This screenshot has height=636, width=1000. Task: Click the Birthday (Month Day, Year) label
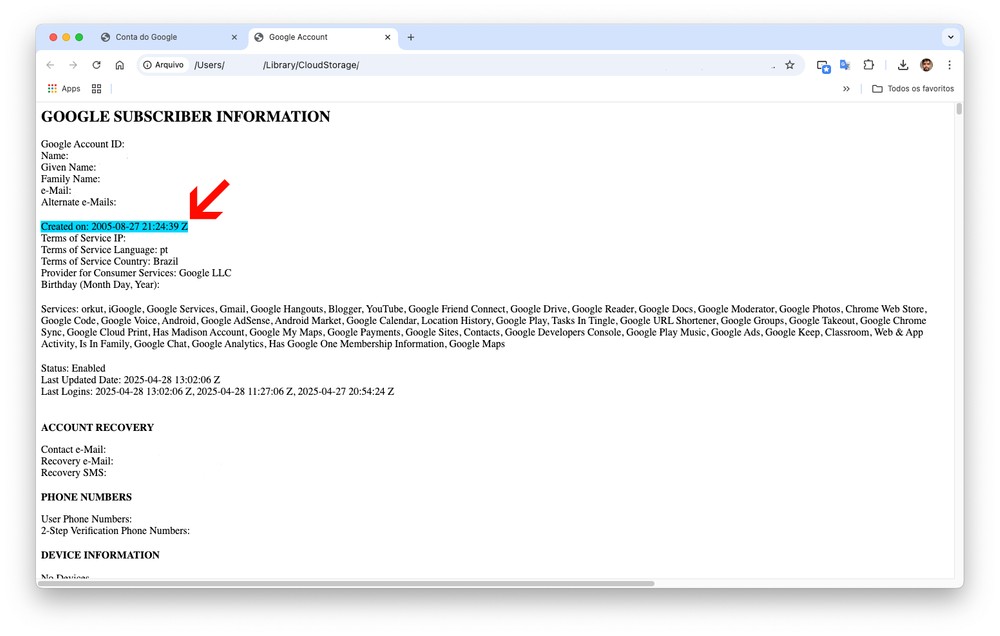tap(100, 285)
